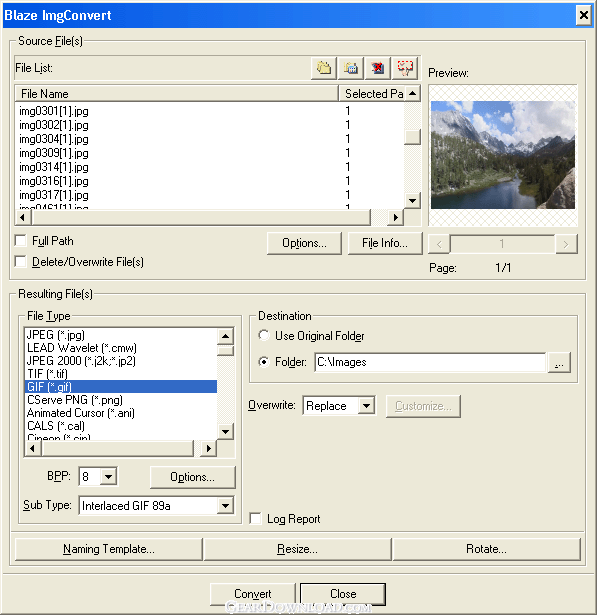Enable the Log Report checkbox
597x615 pixels.
point(255,519)
